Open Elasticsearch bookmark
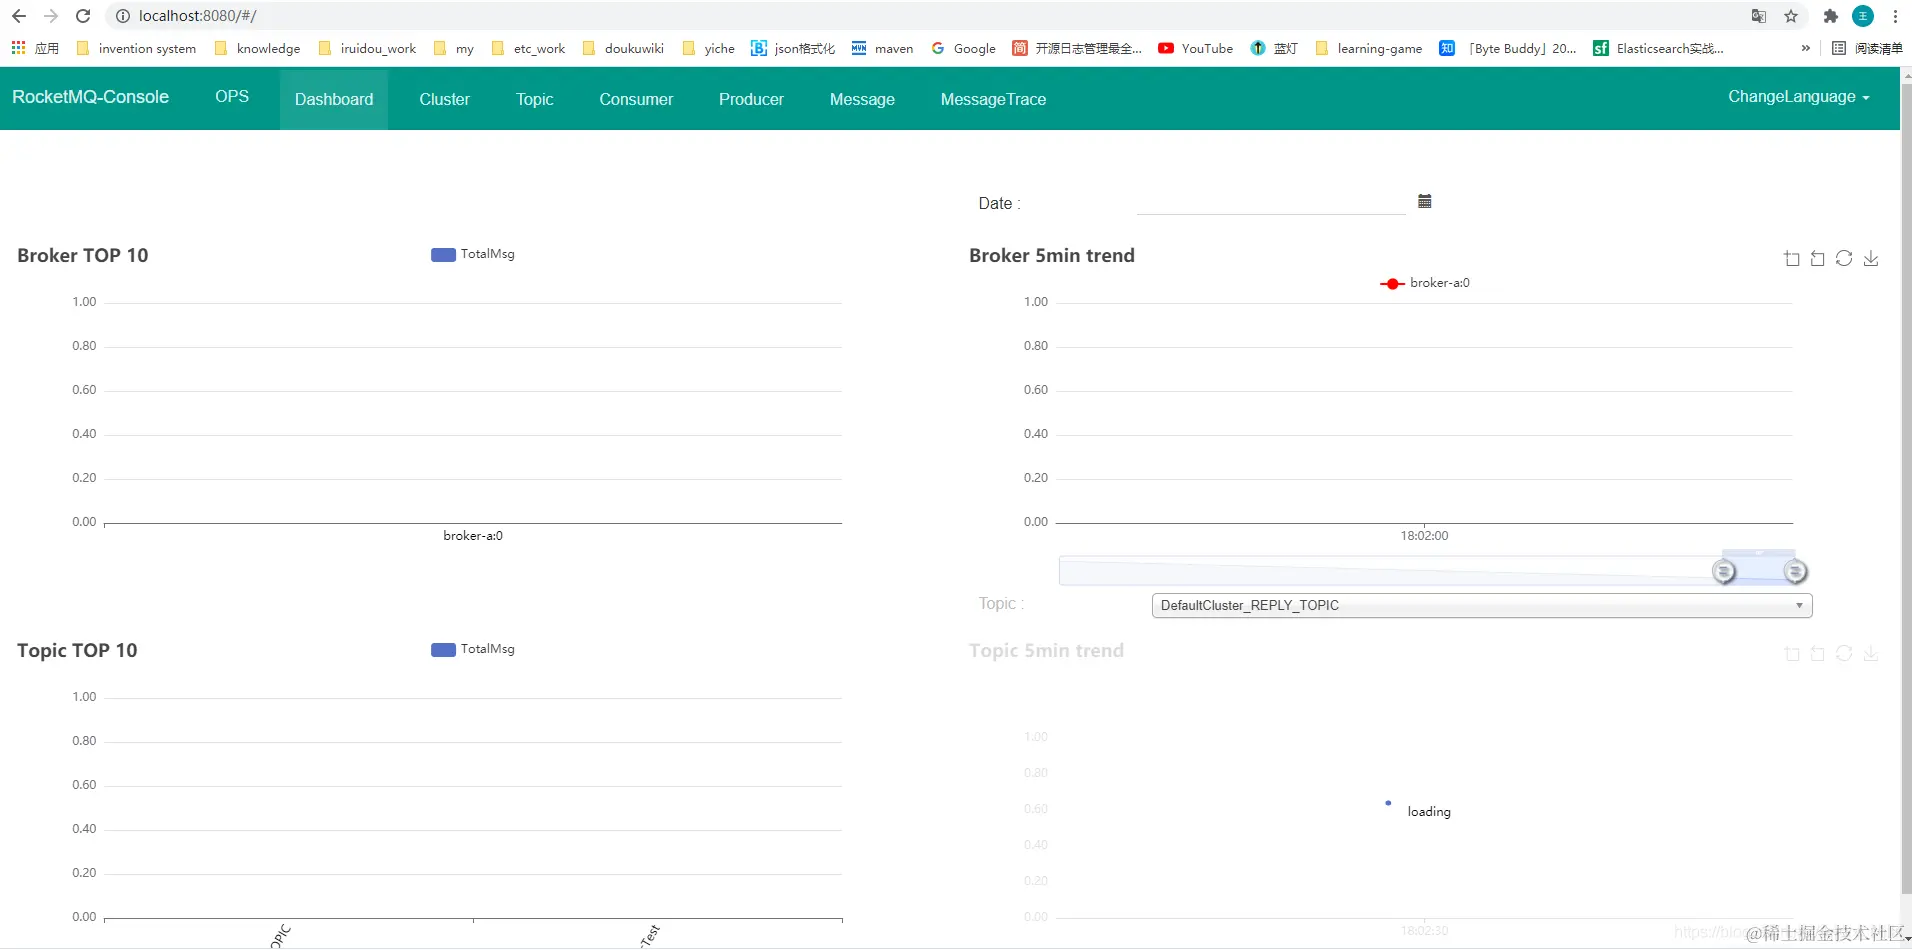 [x=1658, y=48]
